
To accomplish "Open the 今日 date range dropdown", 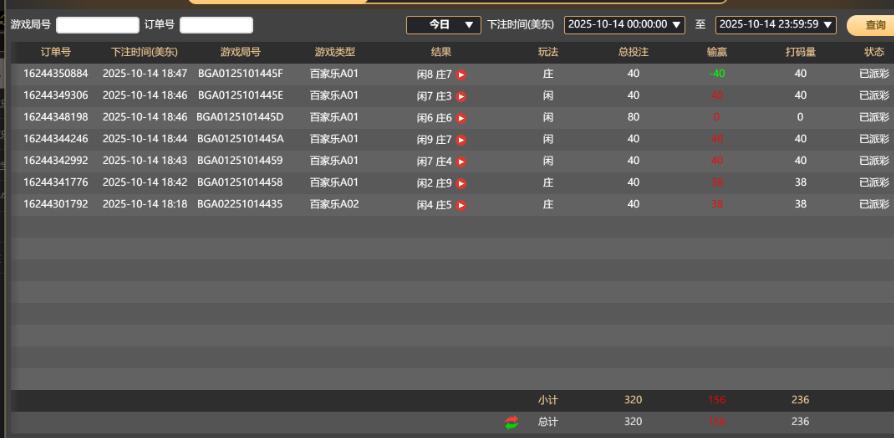I will click(x=443, y=25).
